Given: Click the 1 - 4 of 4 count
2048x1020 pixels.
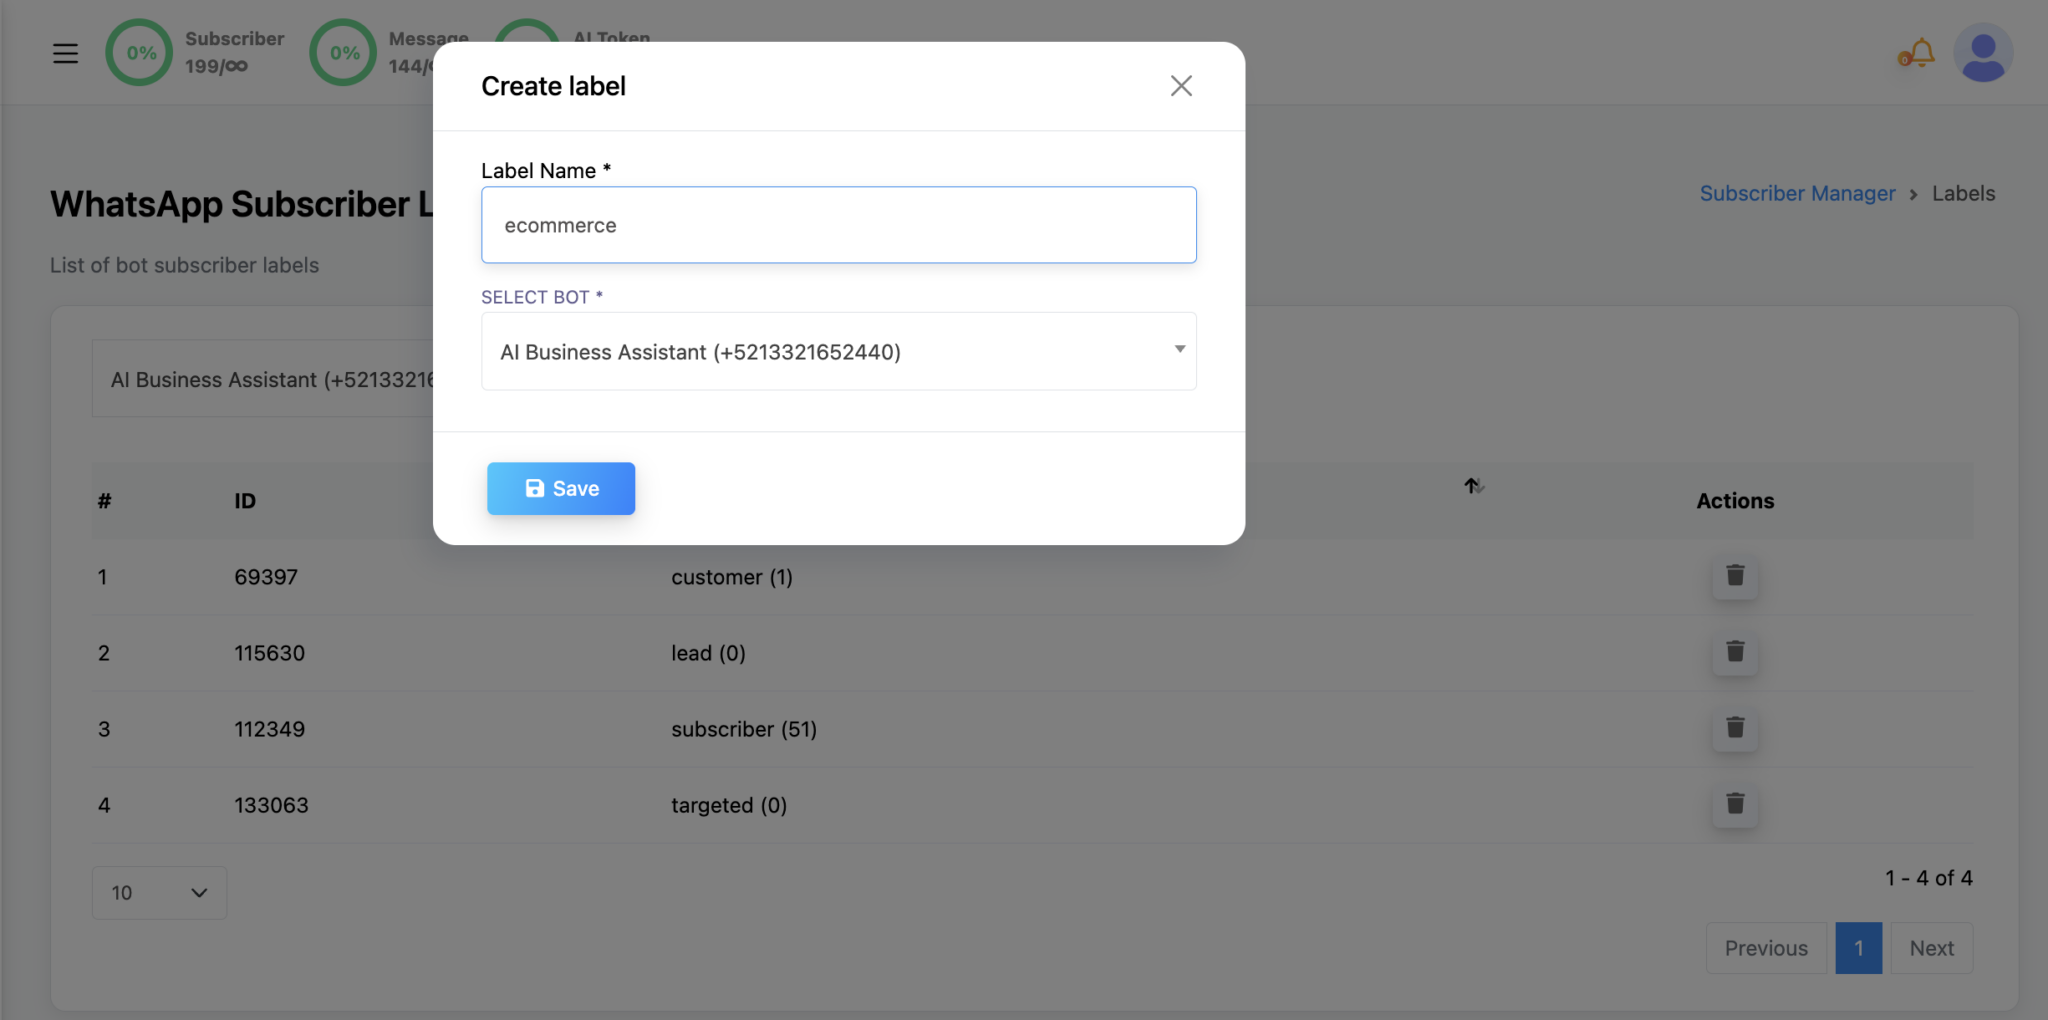Looking at the screenshot, I should [x=1929, y=878].
